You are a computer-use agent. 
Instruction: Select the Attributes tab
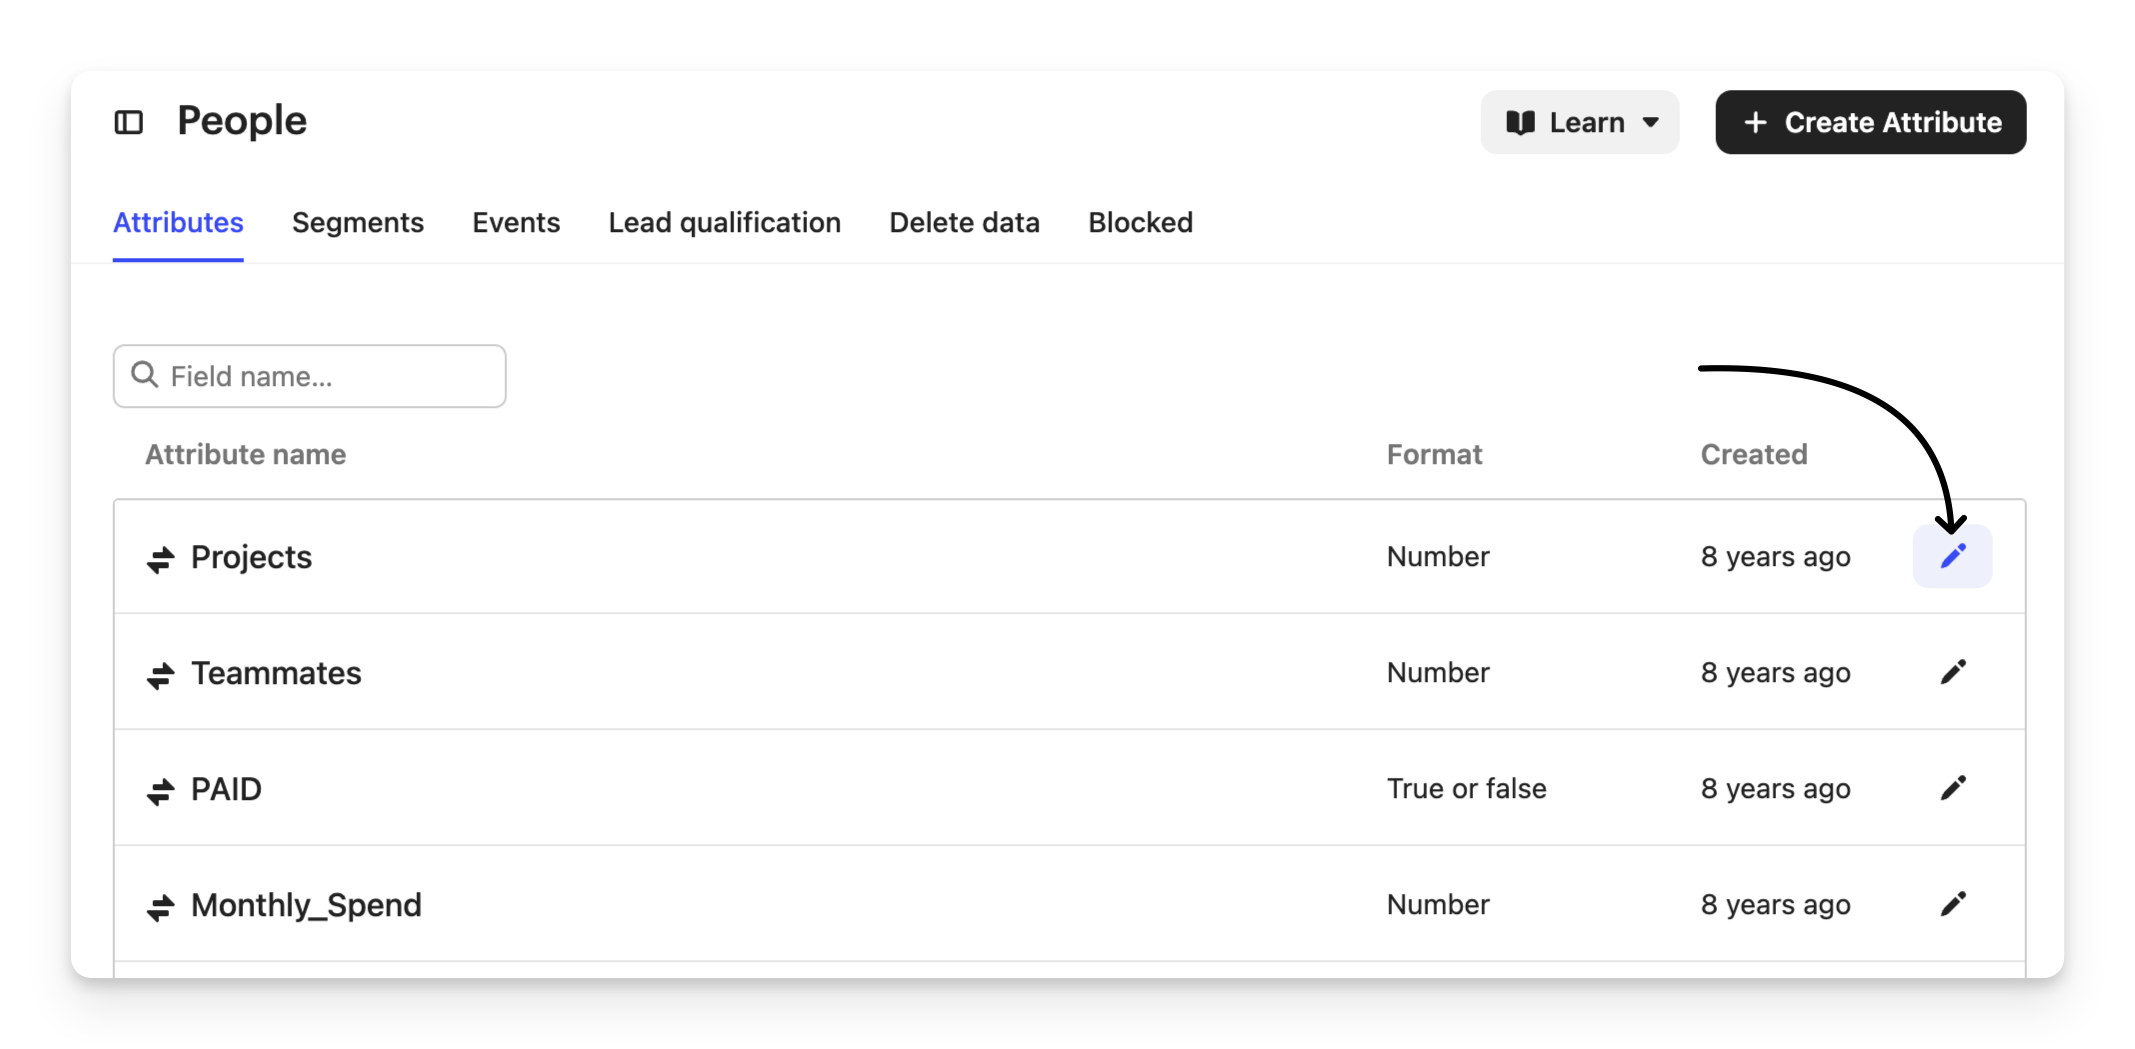(x=178, y=222)
